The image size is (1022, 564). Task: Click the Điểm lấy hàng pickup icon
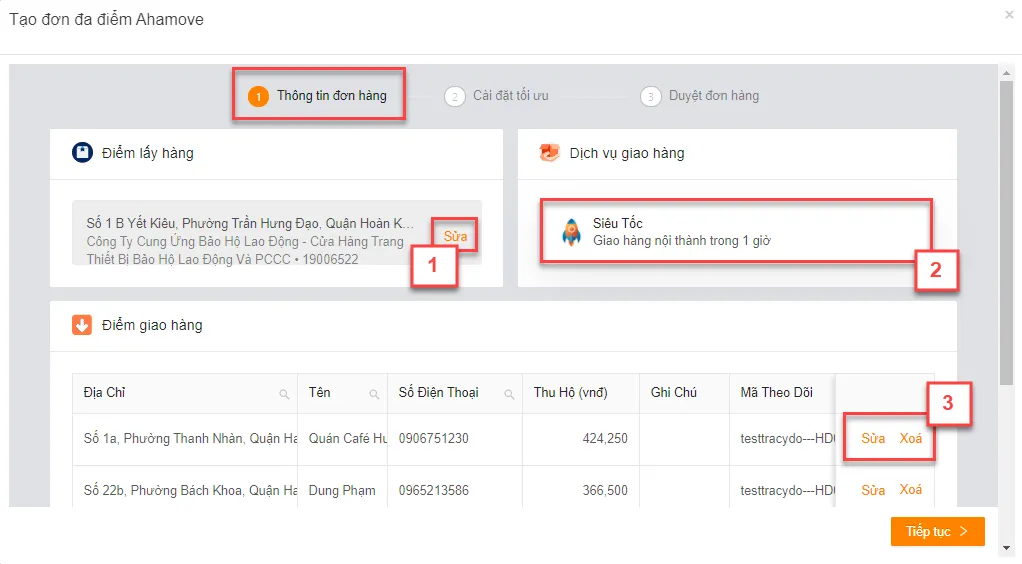[82, 153]
